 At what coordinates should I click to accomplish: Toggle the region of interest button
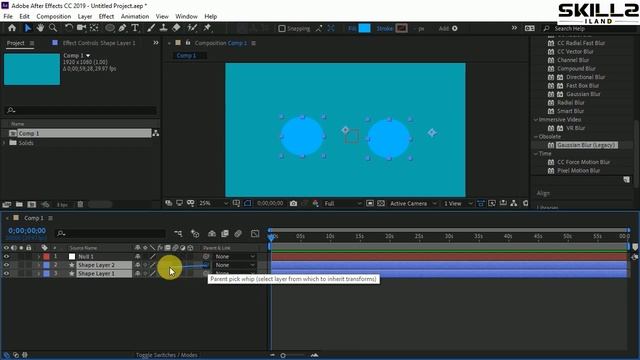[370, 203]
